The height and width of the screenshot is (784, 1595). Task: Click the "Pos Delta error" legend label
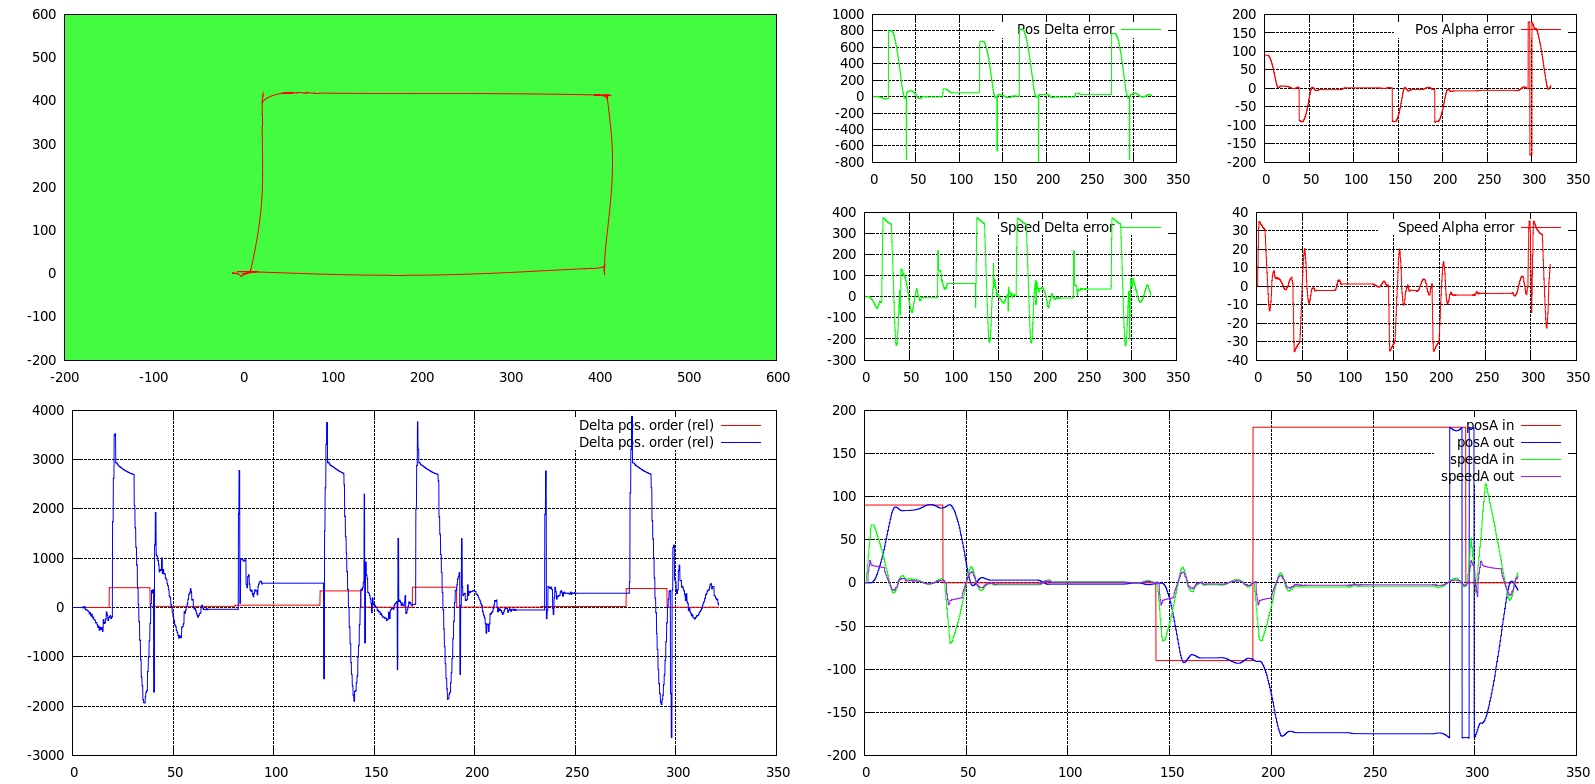1065,29
